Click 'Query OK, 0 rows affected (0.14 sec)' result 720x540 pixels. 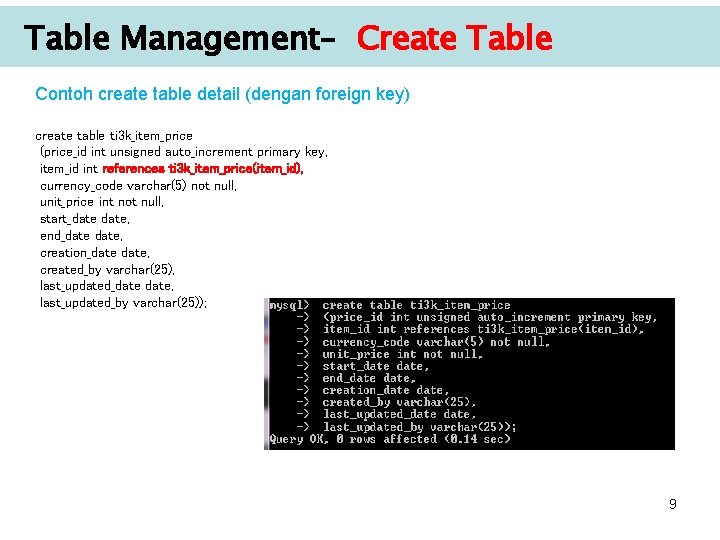click(x=390, y=439)
